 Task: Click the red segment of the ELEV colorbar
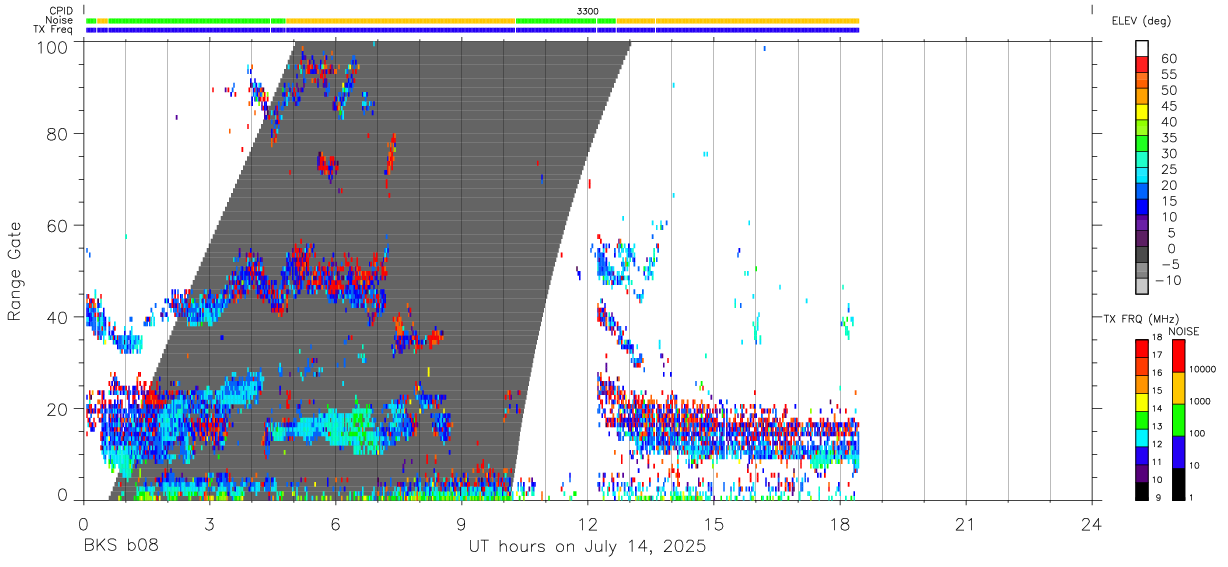coord(1142,65)
